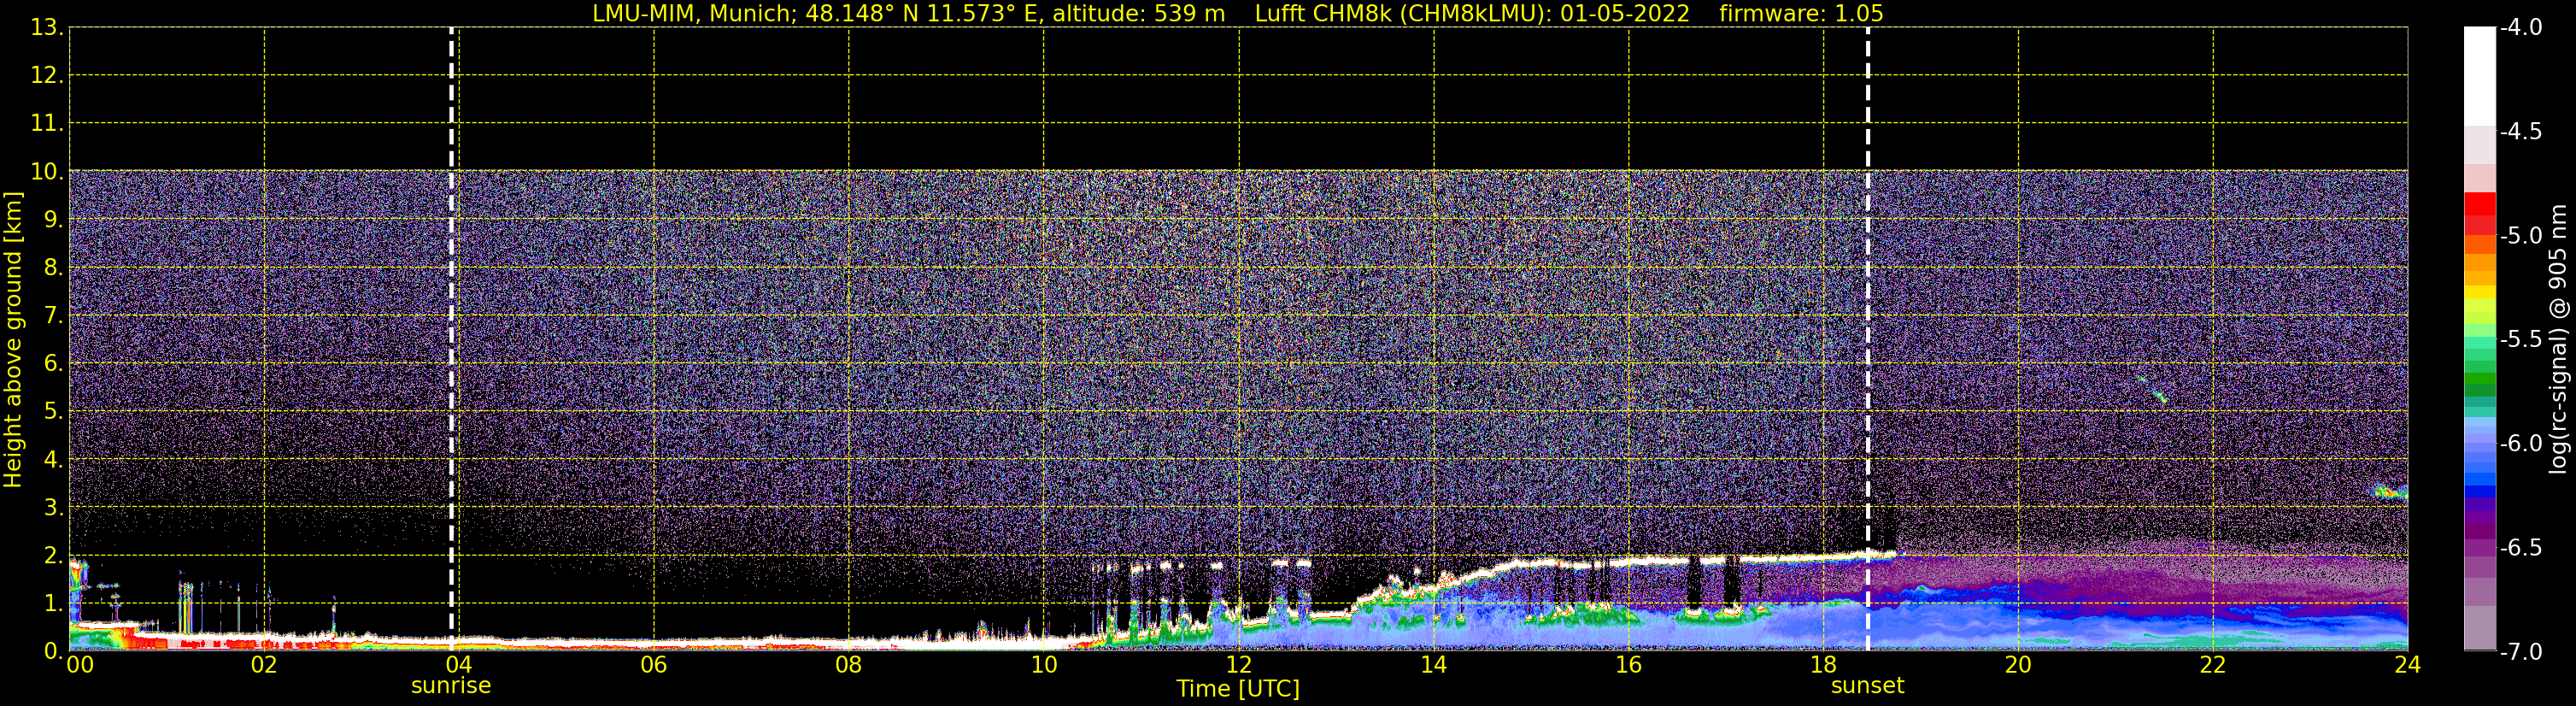Click the '-4.0' colorbar tick label

tap(2521, 27)
